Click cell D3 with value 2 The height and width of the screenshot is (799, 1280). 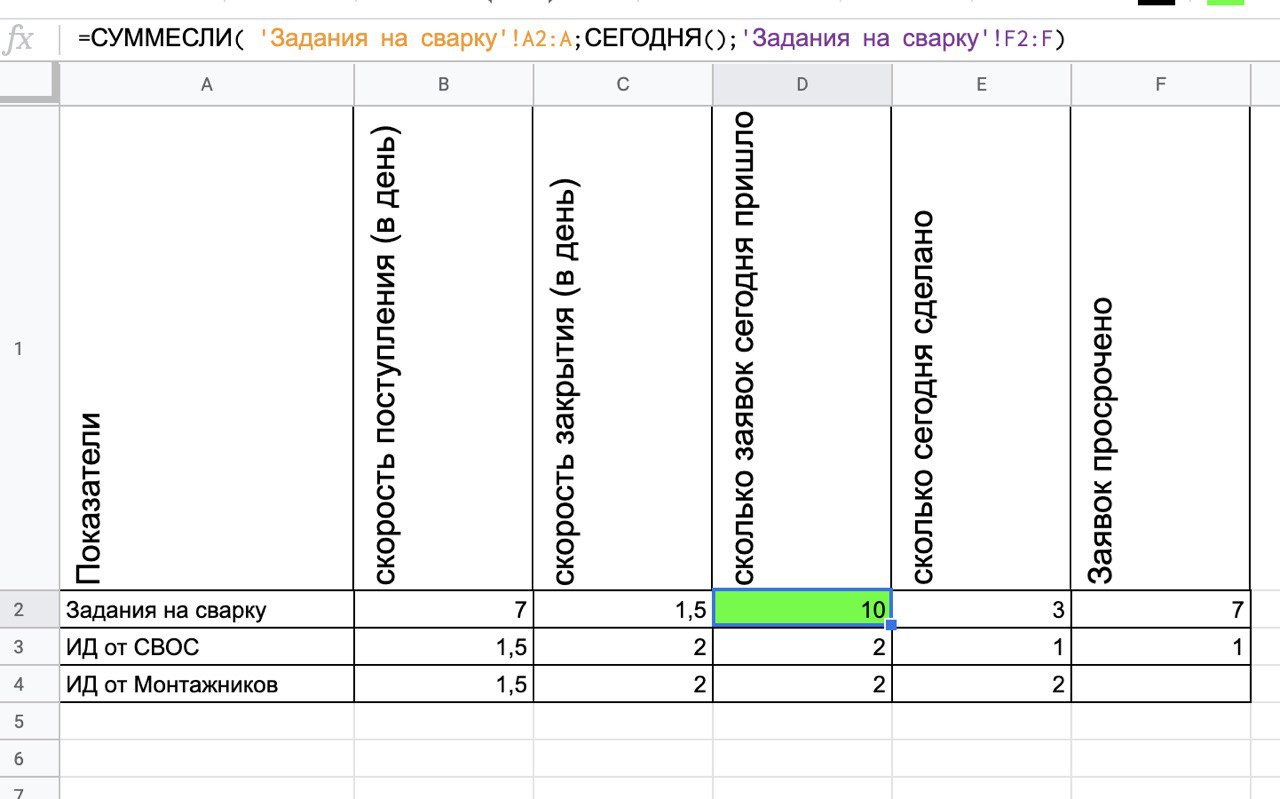coord(802,646)
